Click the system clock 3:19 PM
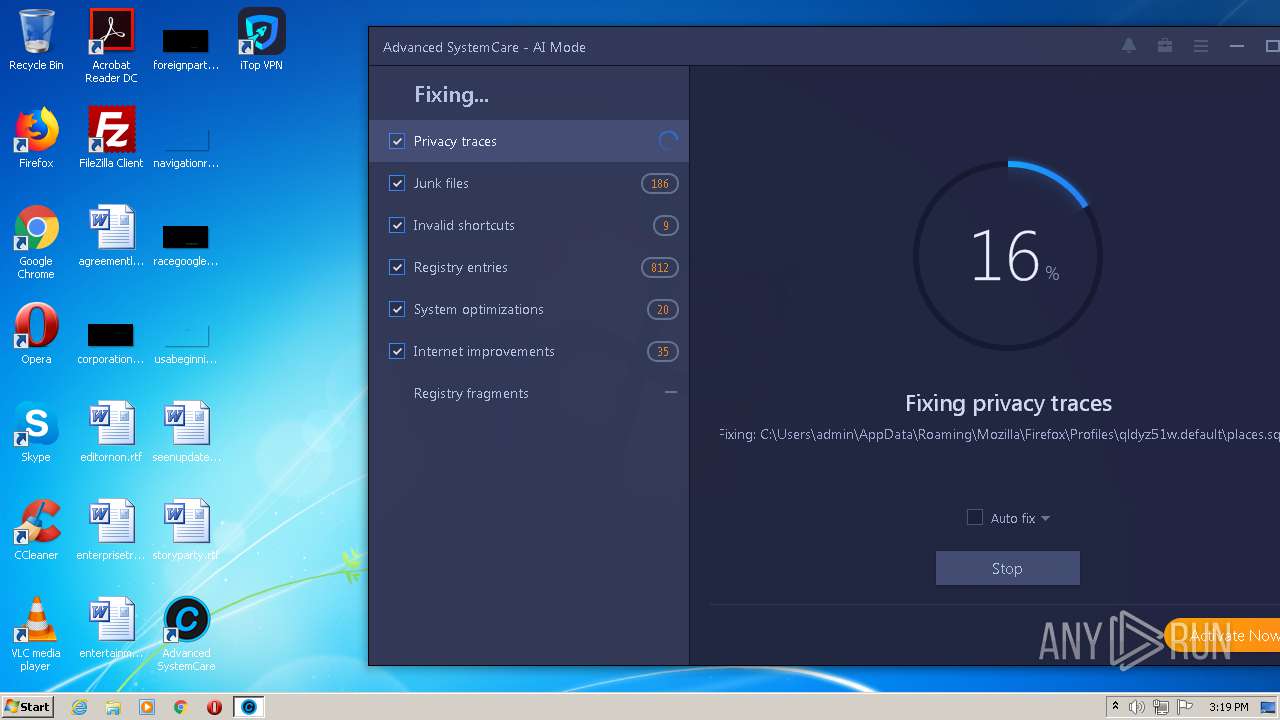The width and height of the screenshot is (1280, 720). [x=1228, y=707]
